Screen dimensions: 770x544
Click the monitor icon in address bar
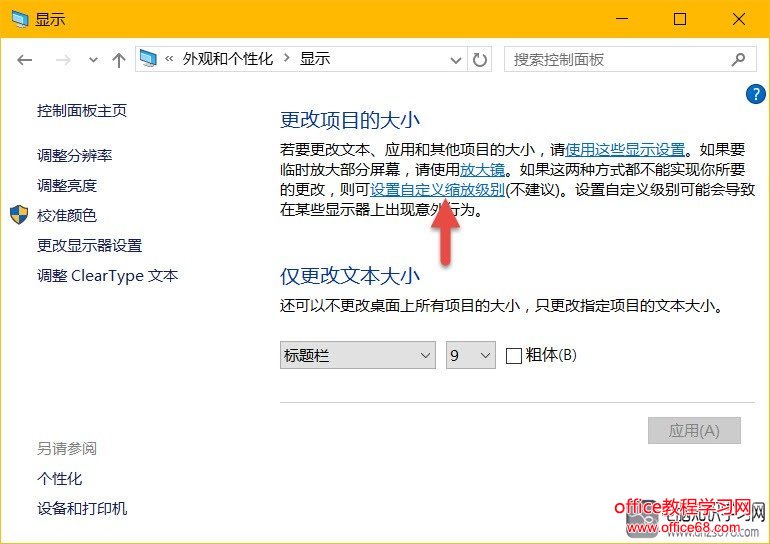point(148,59)
